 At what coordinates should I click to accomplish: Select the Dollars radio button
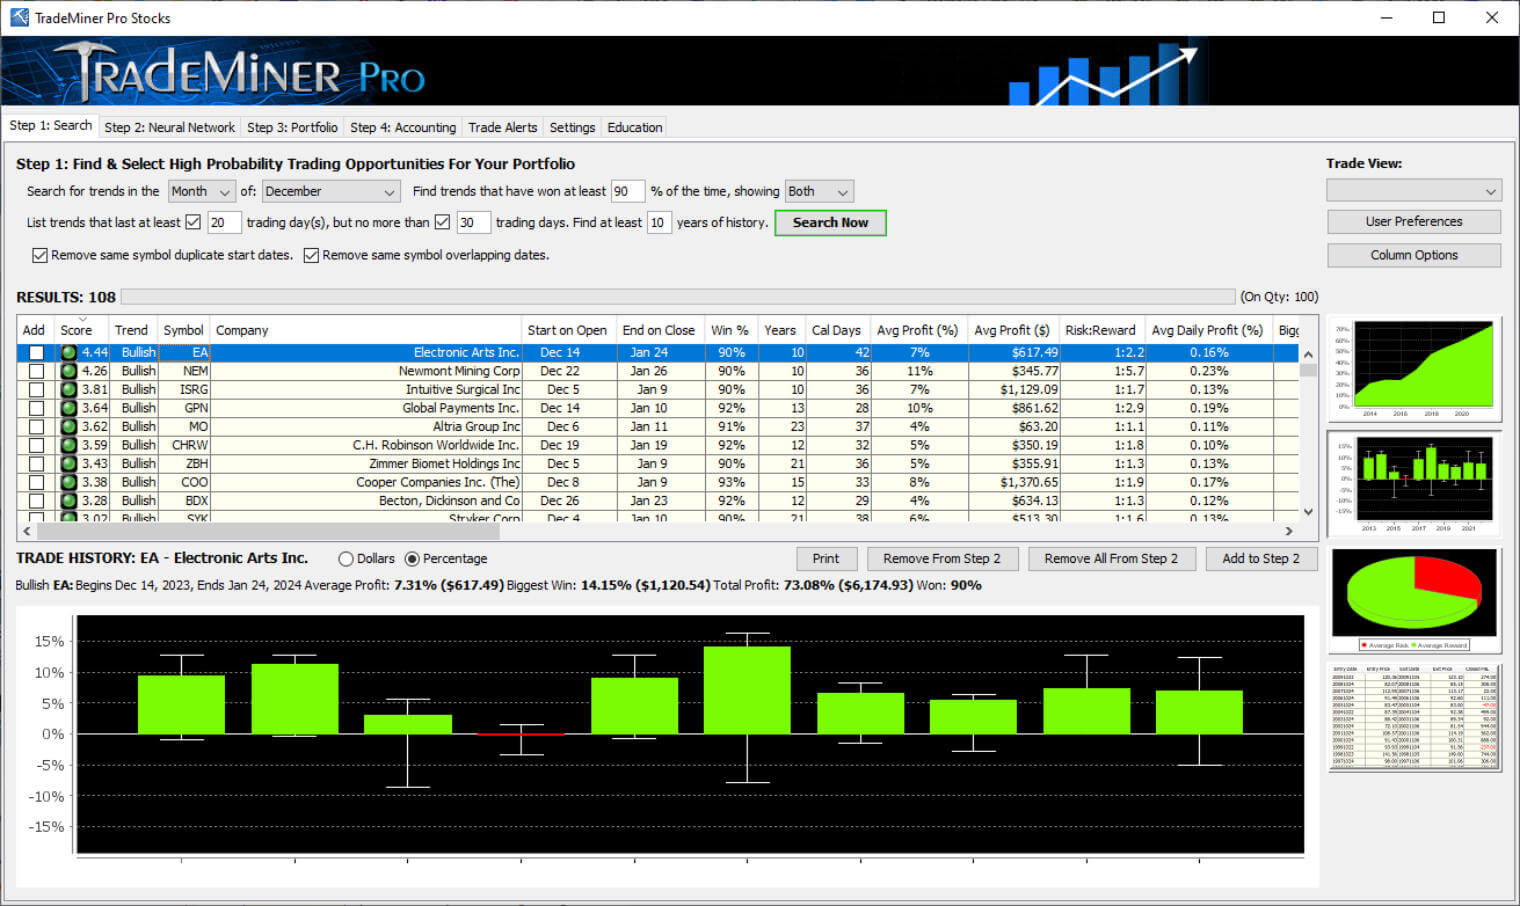[x=345, y=558]
